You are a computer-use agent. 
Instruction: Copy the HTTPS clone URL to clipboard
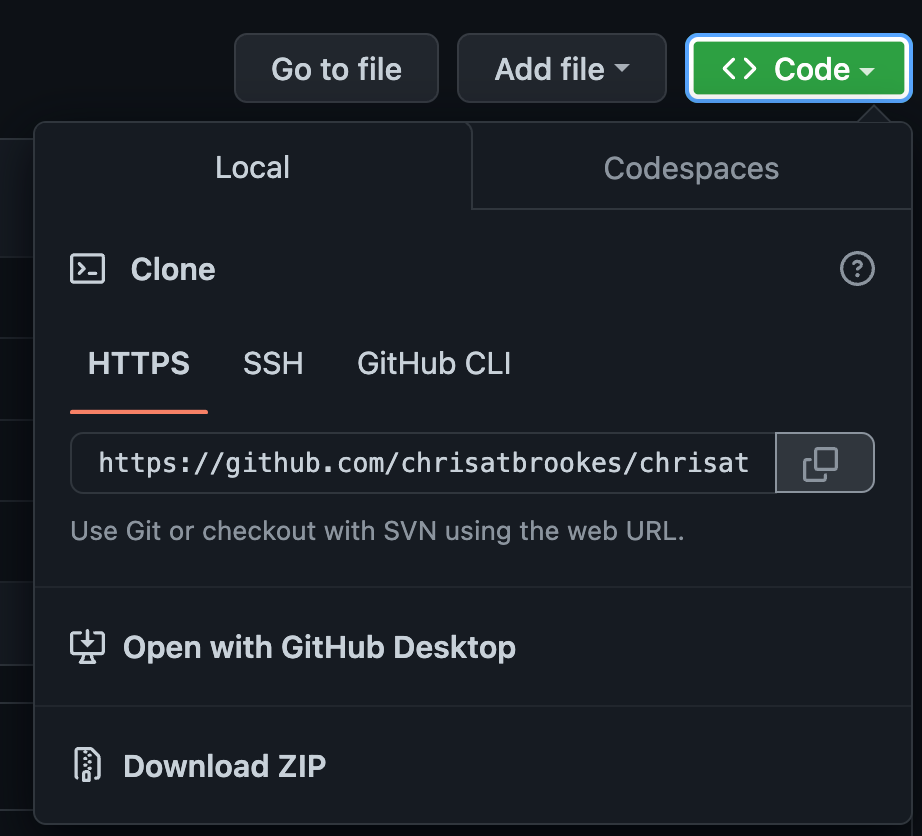[824, 463]
